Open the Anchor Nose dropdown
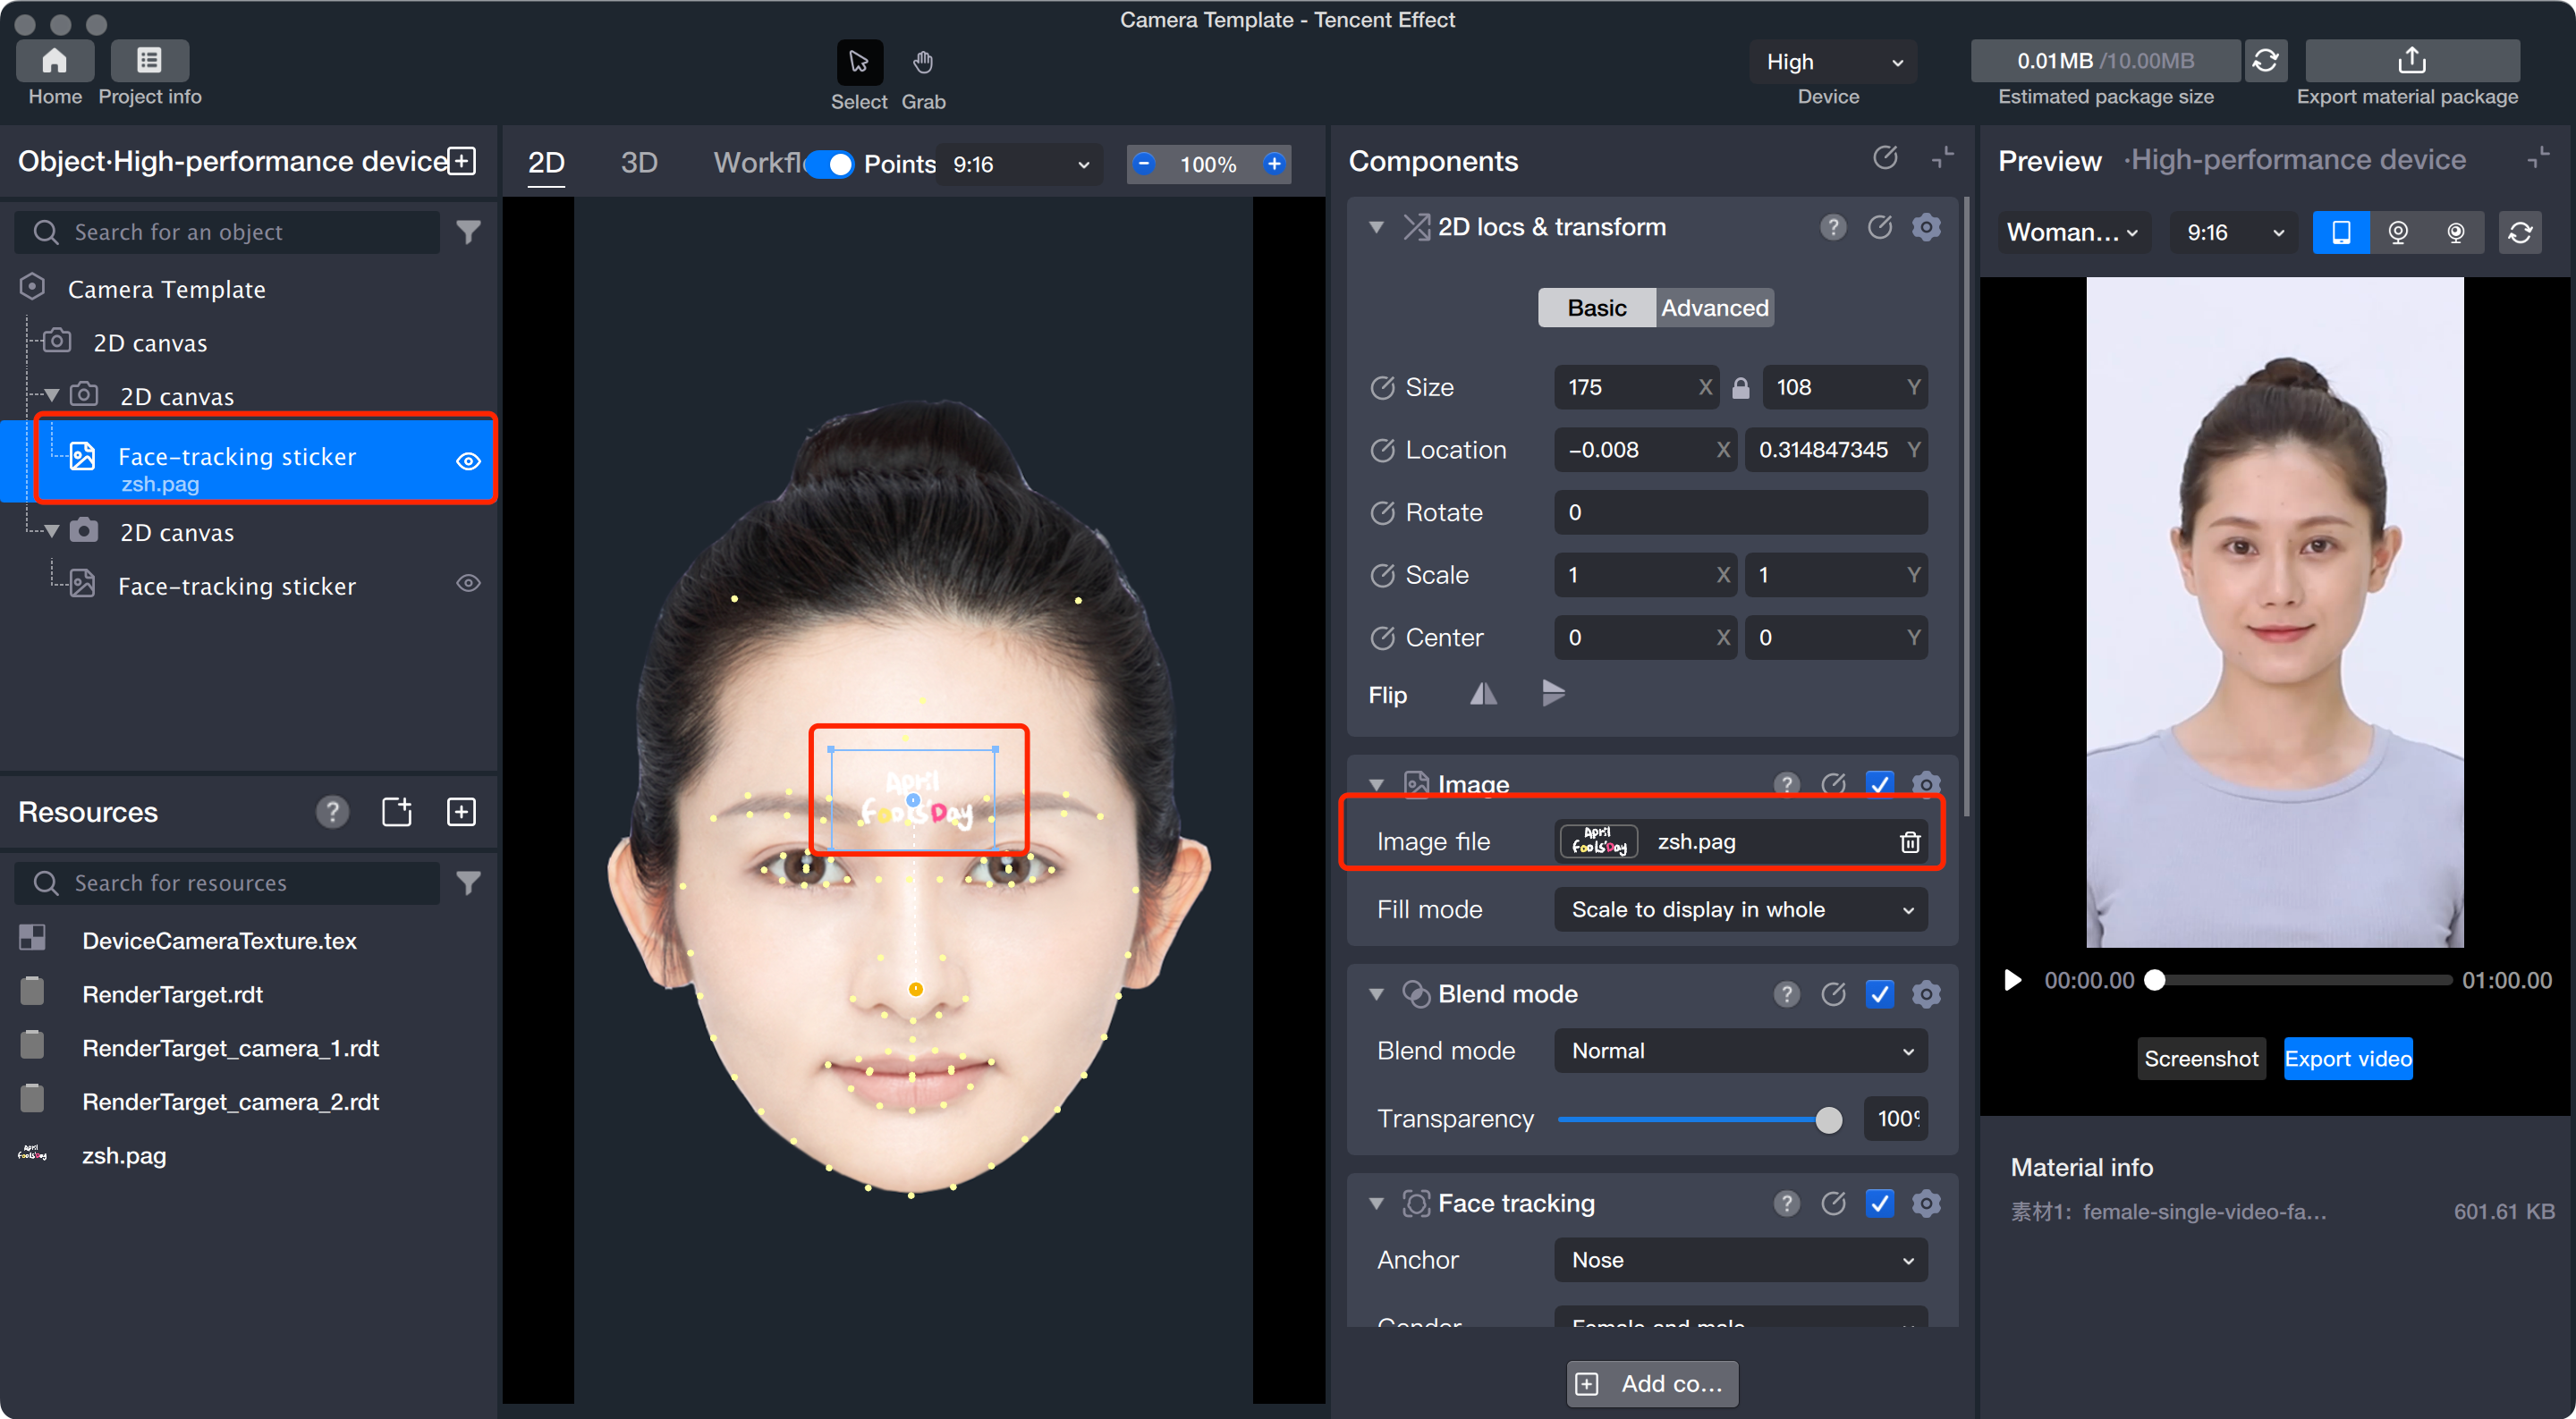This screenshot has height=1419, width=2576. pos(1740,1260)
